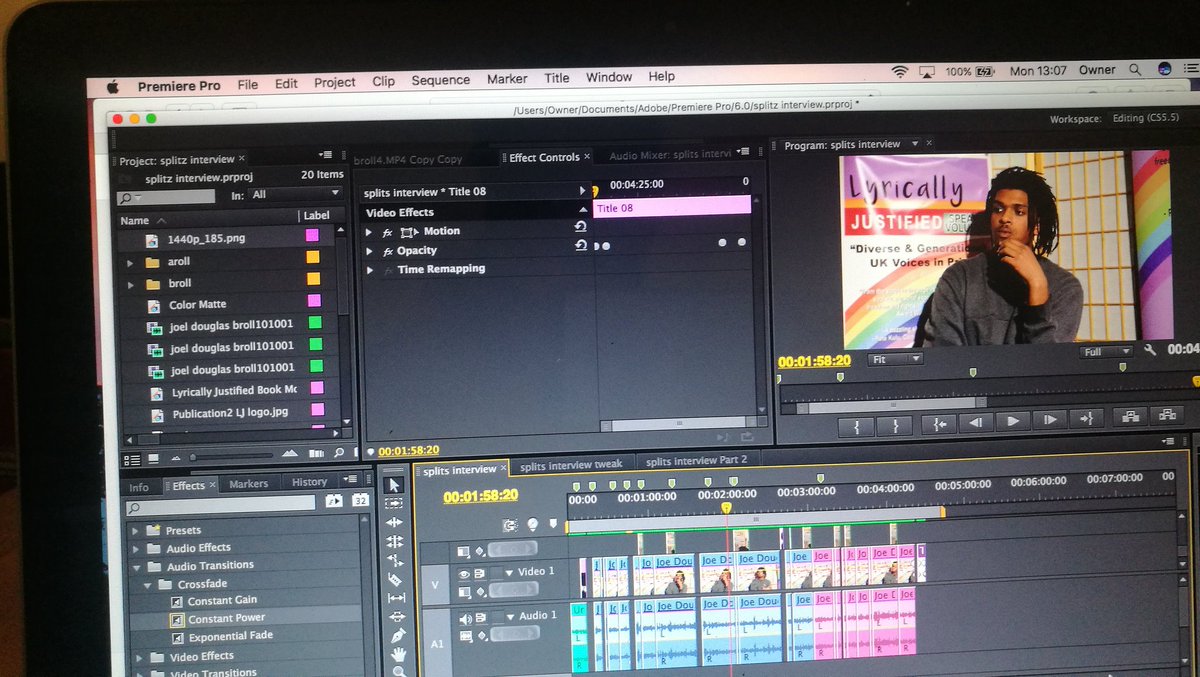Expand the Presets folder
This screenshot has width=1200, height=677.
[x=135, y=530]
